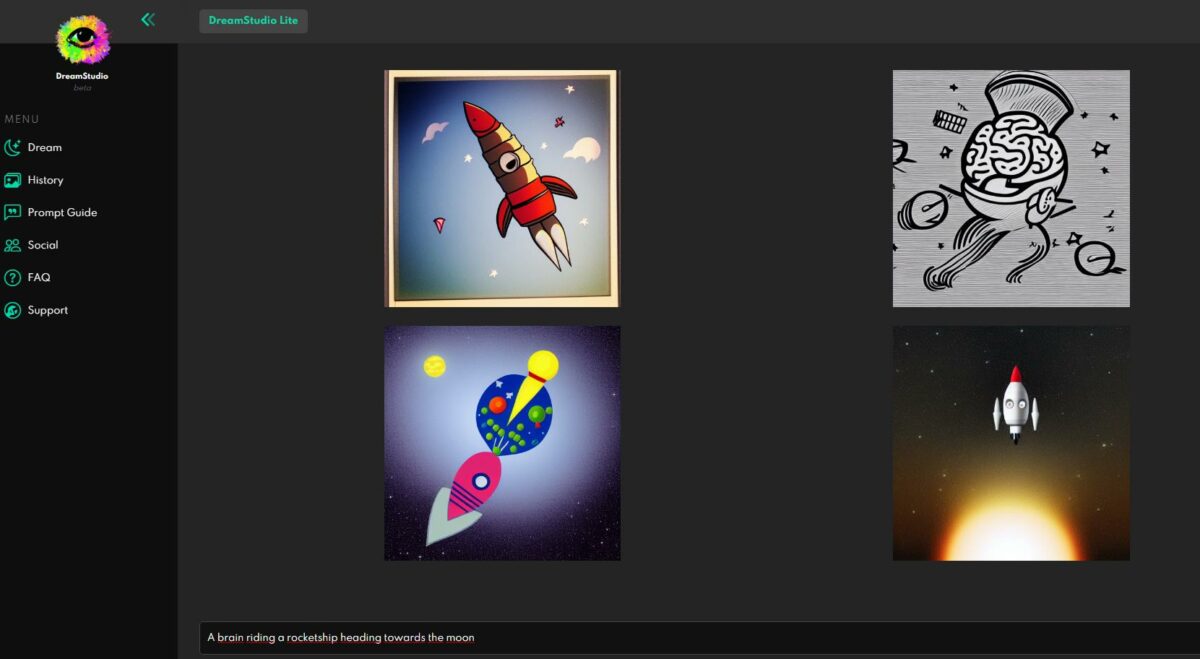Click the History image icon
Viewport: 1200px width, 659px height.
(12, 180)
